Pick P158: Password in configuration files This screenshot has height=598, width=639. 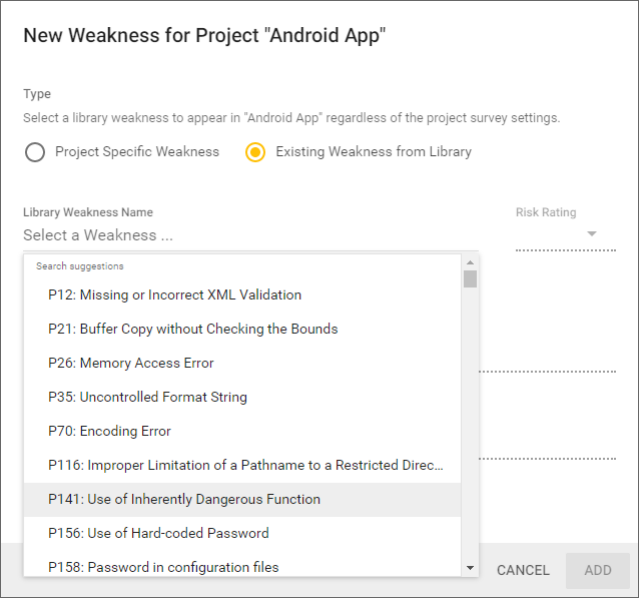tap(163, 567)
